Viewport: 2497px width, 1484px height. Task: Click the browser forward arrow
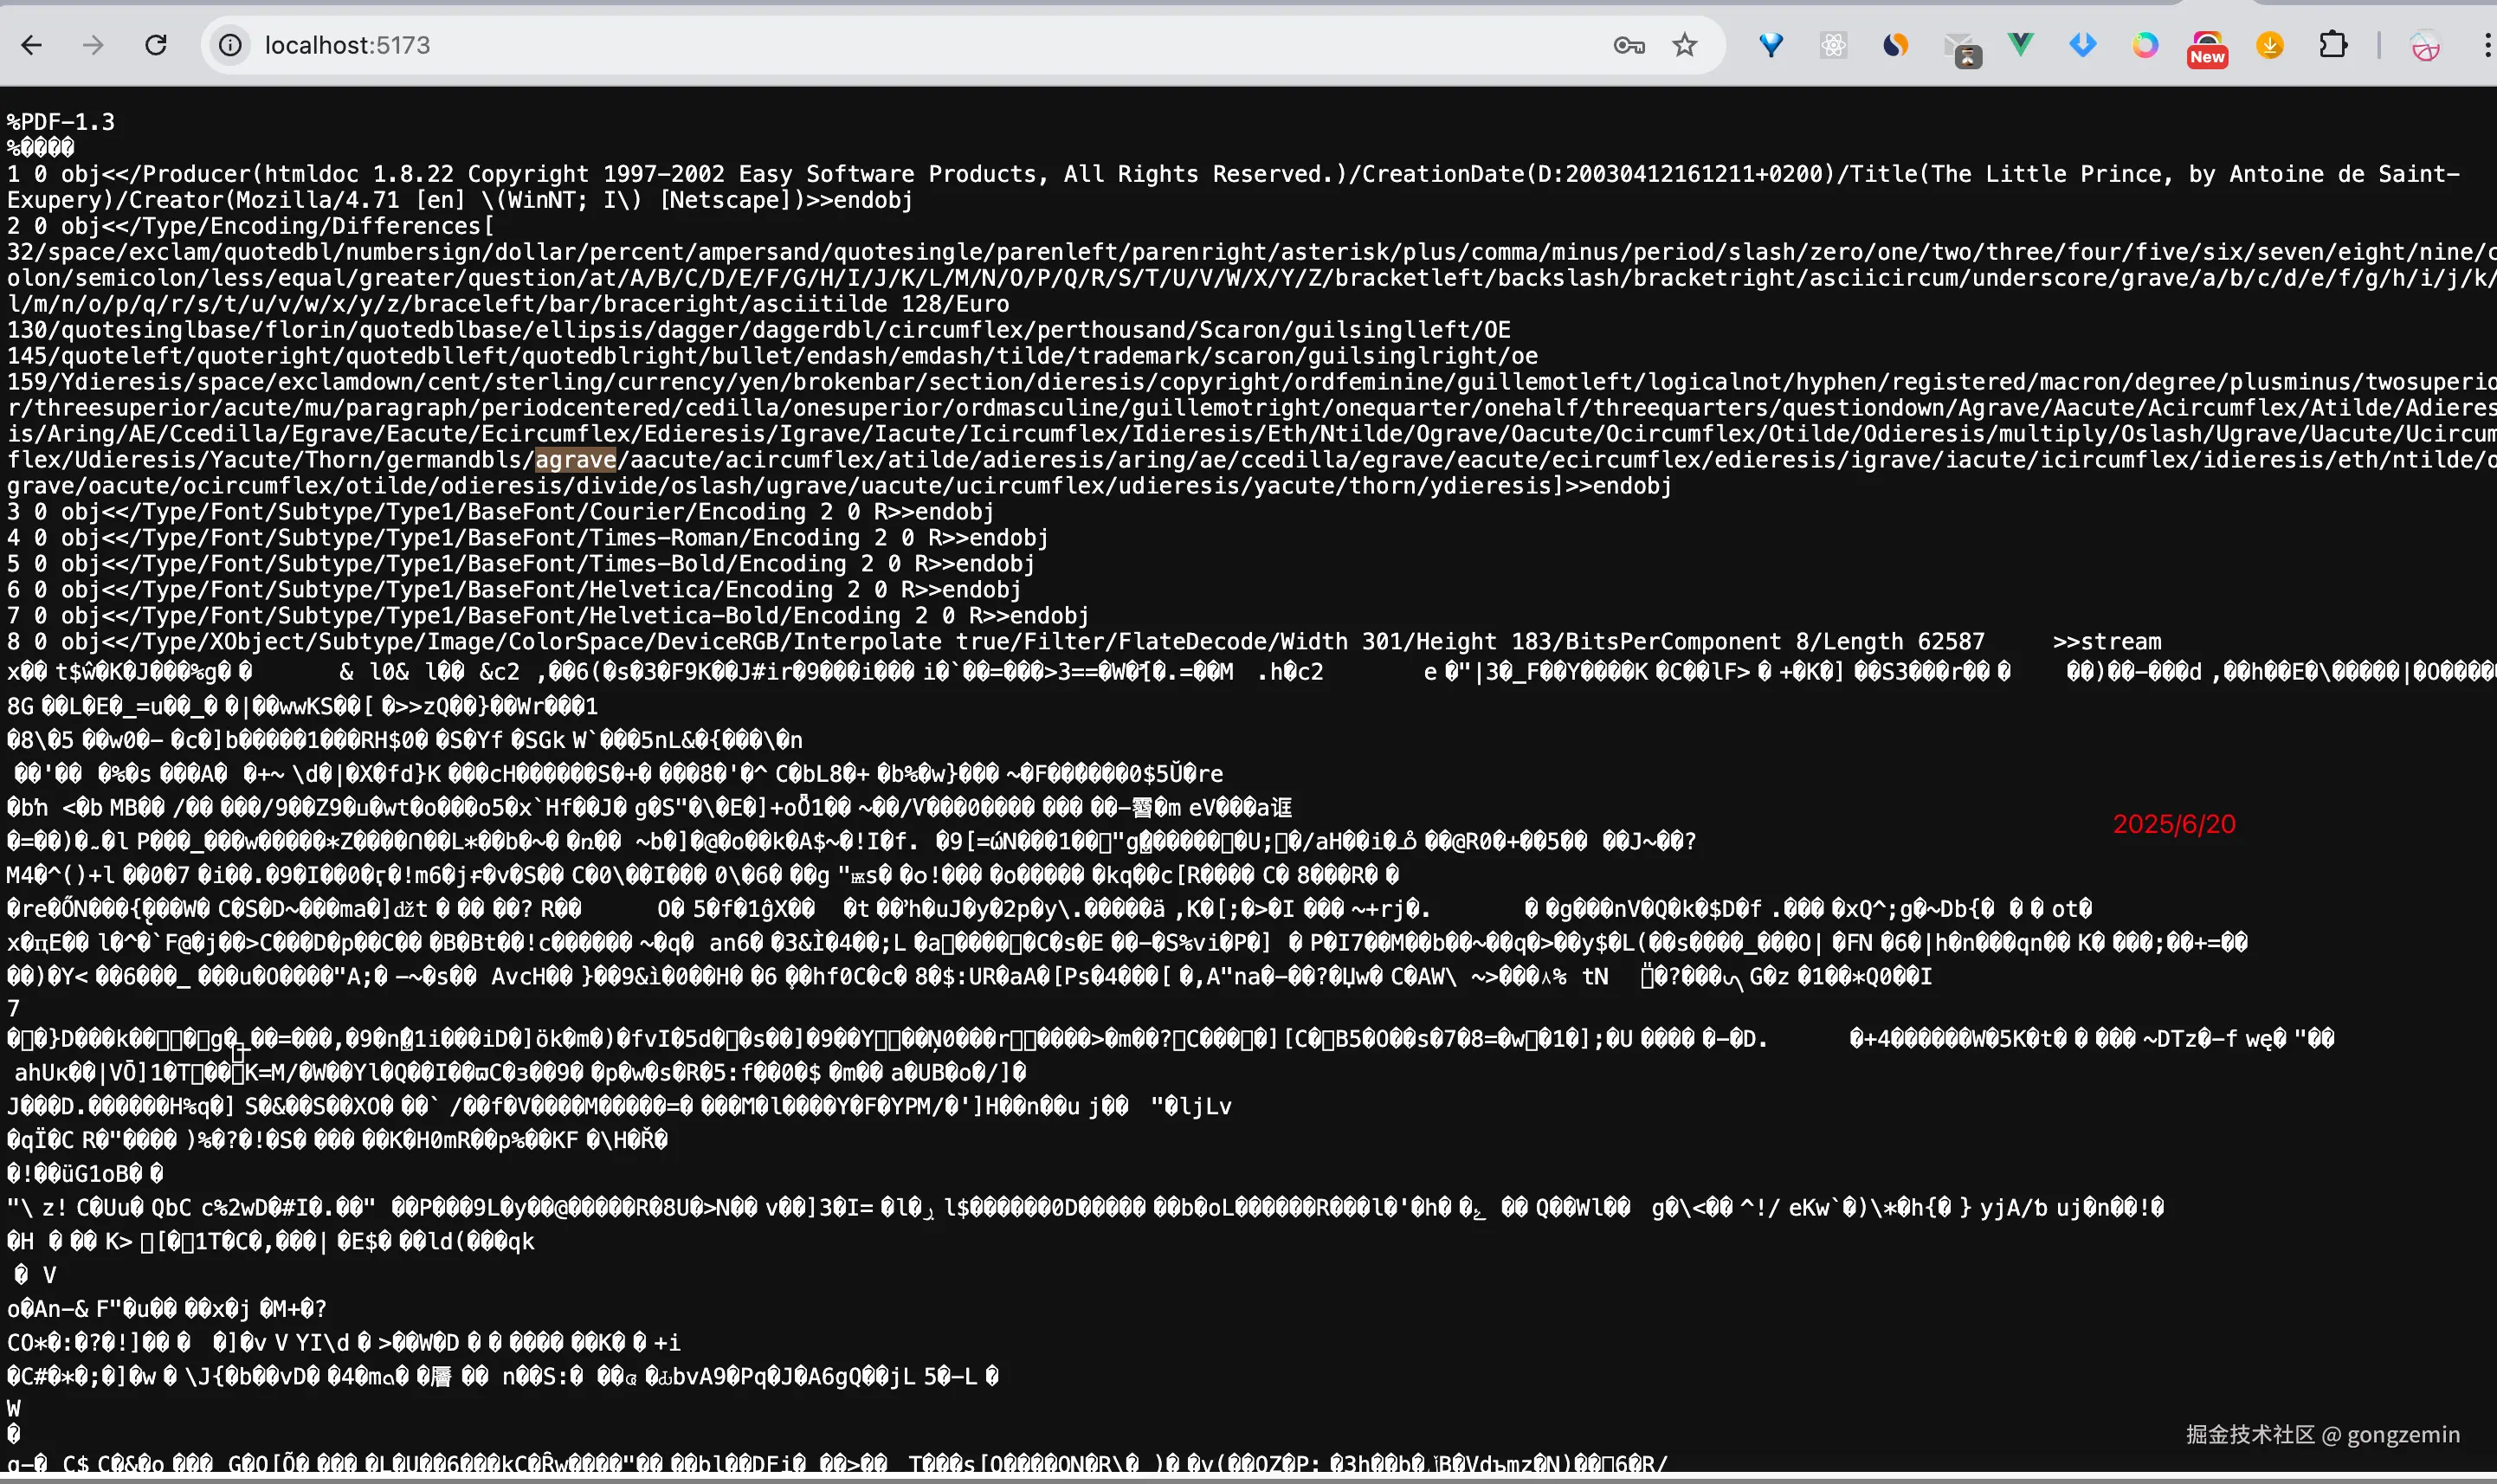click(x=93, y=45)
